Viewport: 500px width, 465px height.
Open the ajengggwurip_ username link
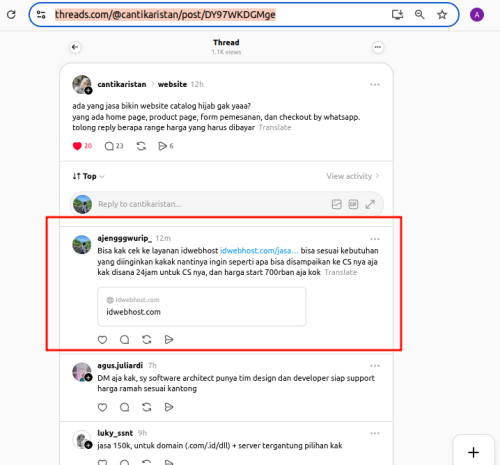(125, 238)
